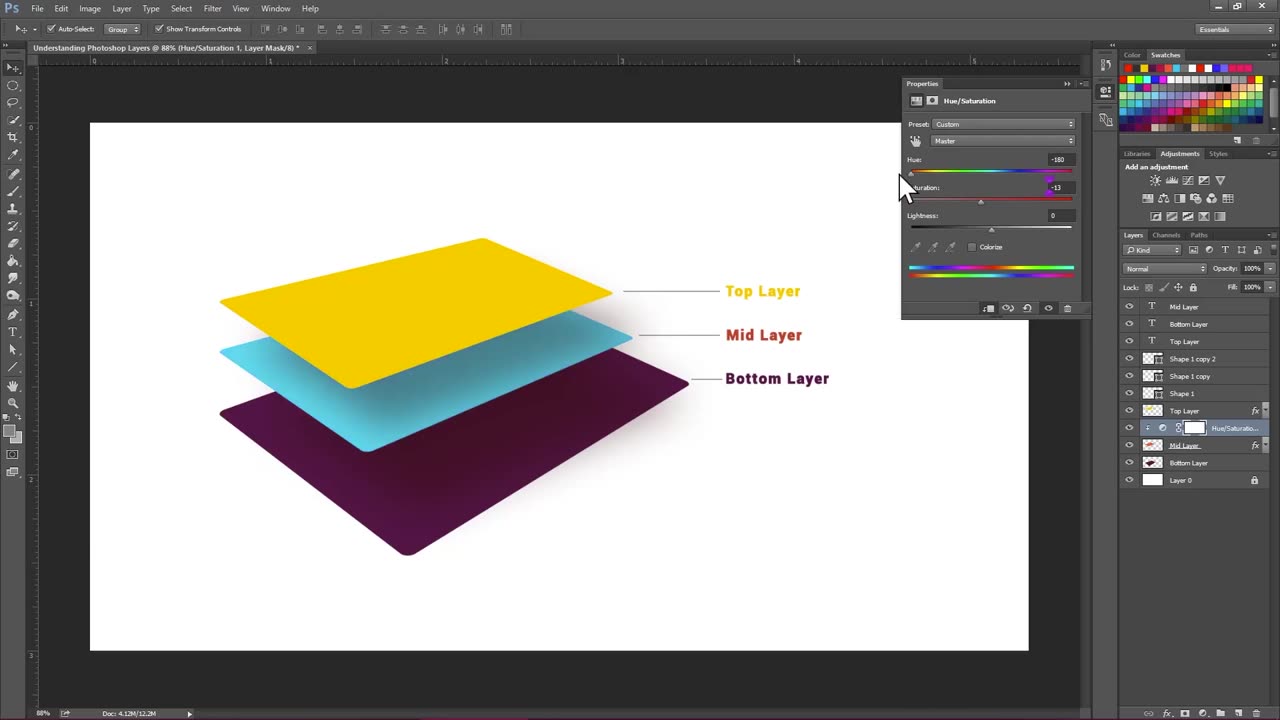1280x720 pixels.
Task: Click the Hue value input field
Action: coord(1060,160)
